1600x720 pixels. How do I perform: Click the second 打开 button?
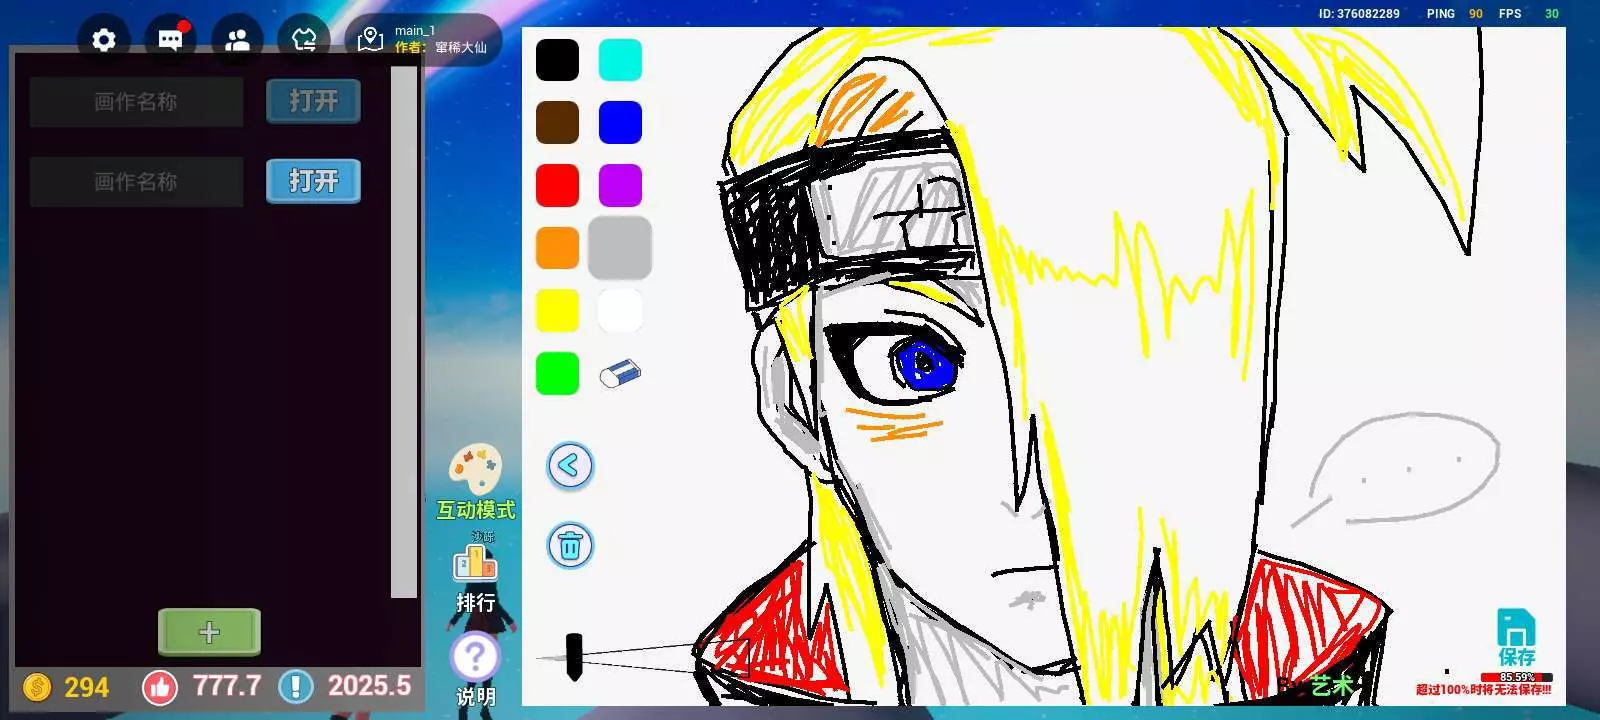(313, 181)
